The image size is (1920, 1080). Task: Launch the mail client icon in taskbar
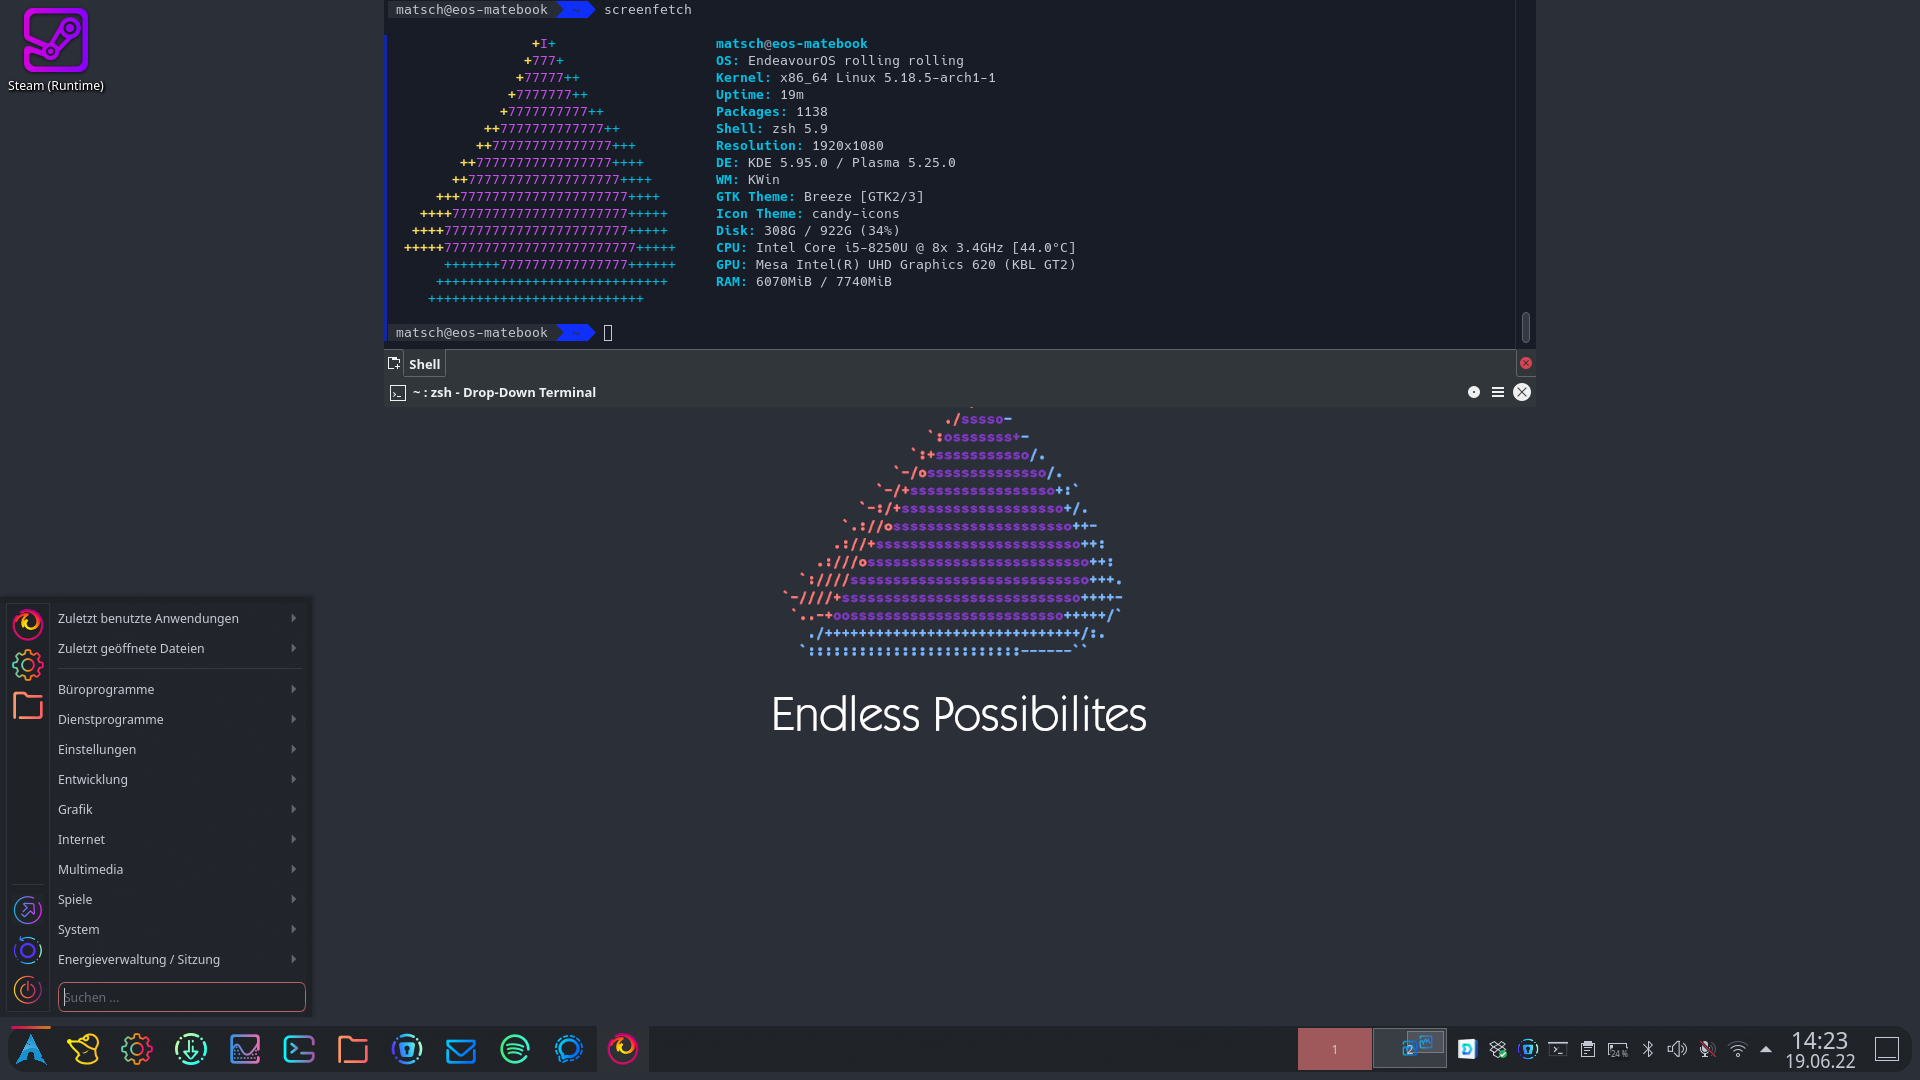point(461,1049)
